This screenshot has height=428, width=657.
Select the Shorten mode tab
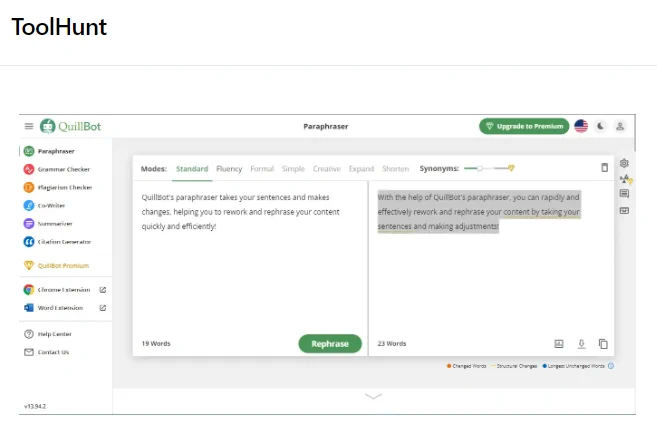(396, 169)
